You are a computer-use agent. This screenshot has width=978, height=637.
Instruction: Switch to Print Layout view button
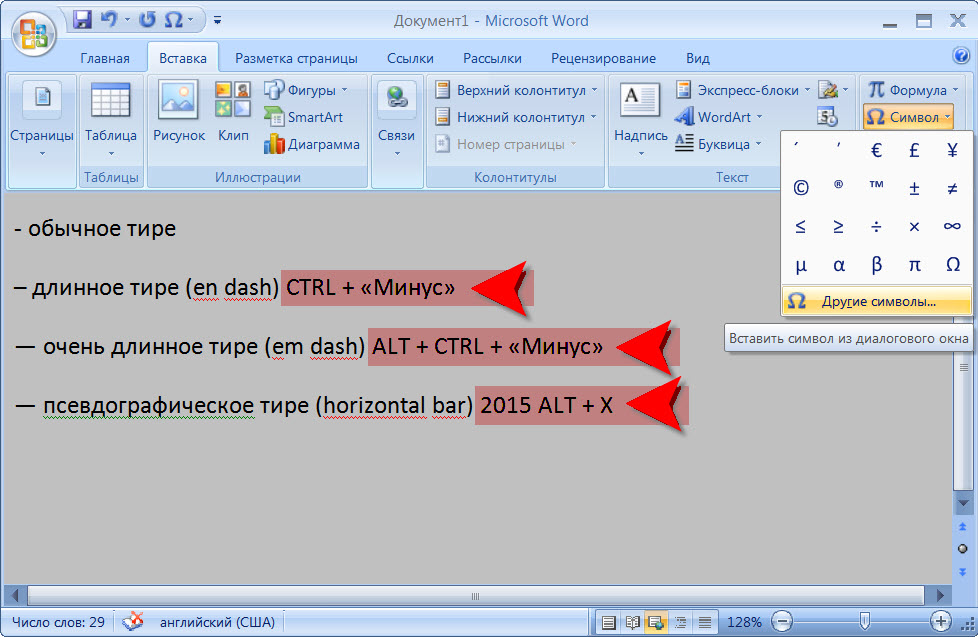608,622
